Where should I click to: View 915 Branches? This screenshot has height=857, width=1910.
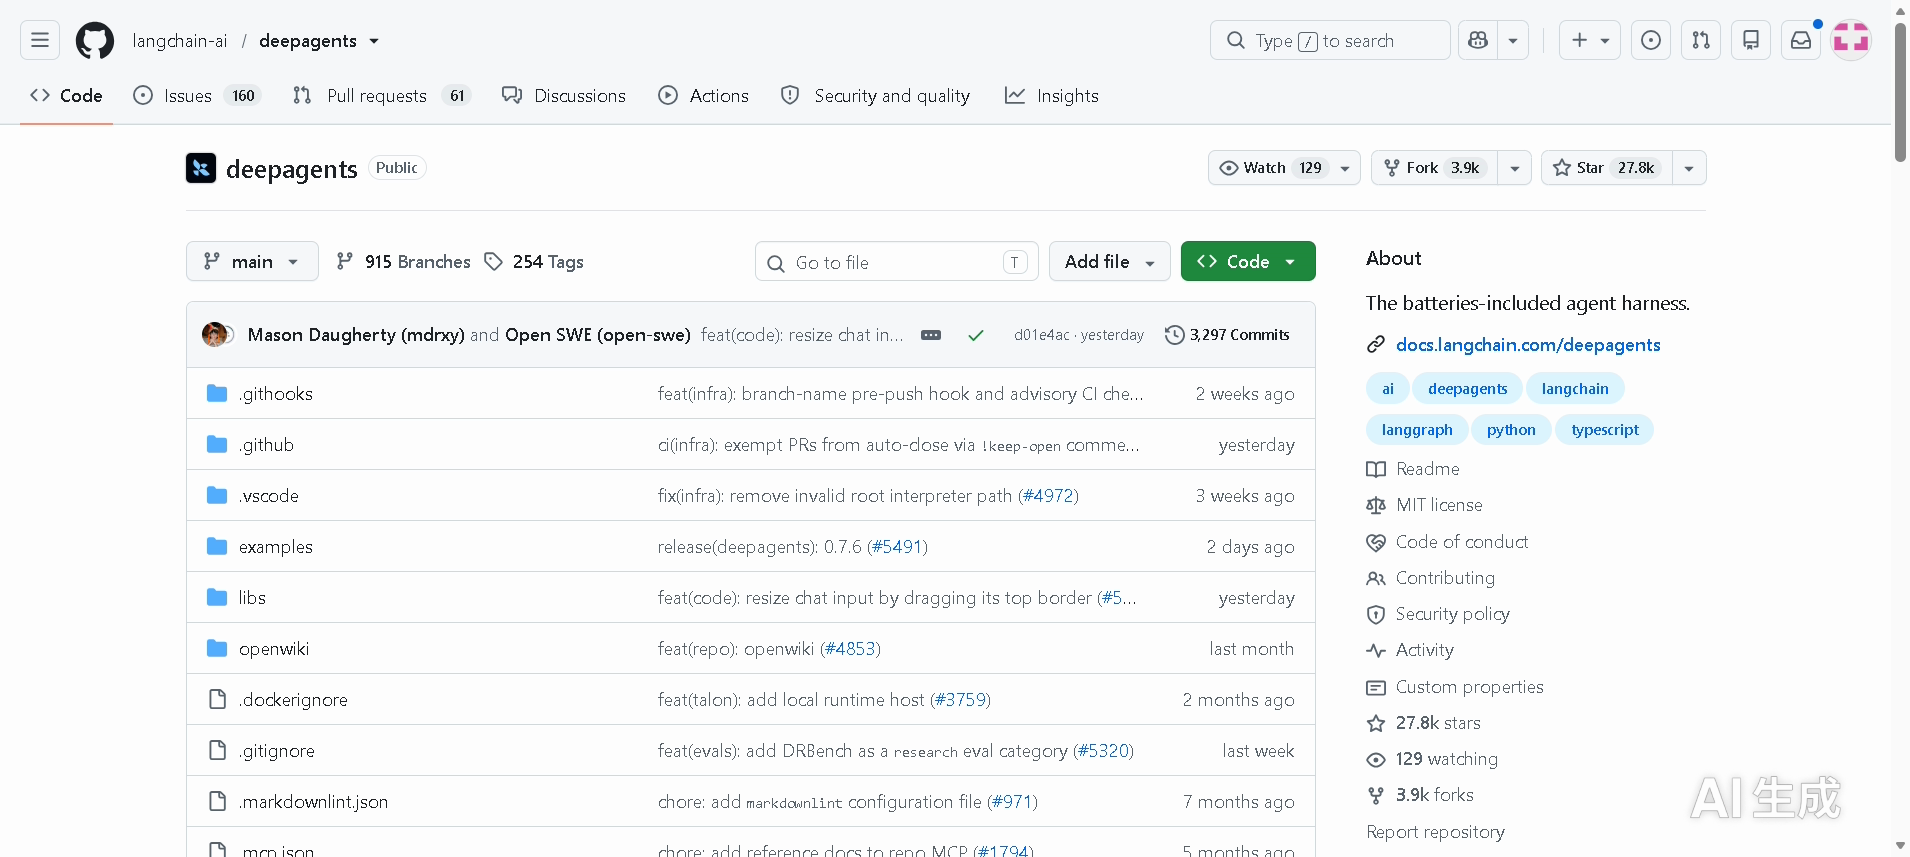pyautogui.click(x=404, y=262)
